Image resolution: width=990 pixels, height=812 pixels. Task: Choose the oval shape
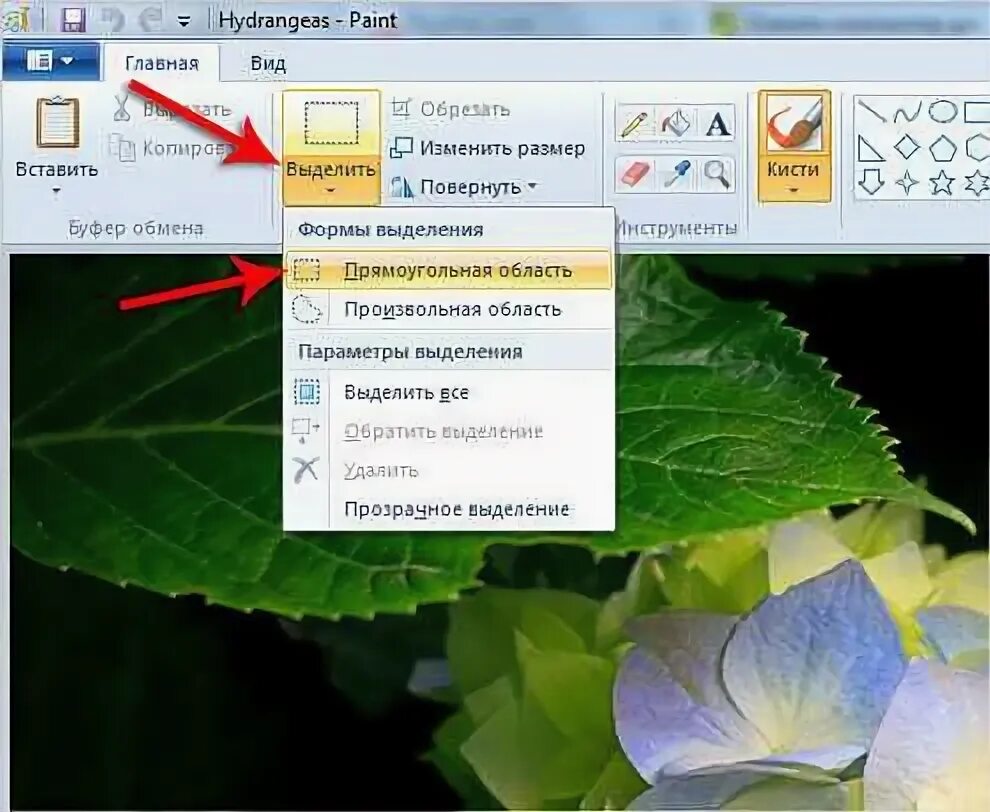[942, 112]
